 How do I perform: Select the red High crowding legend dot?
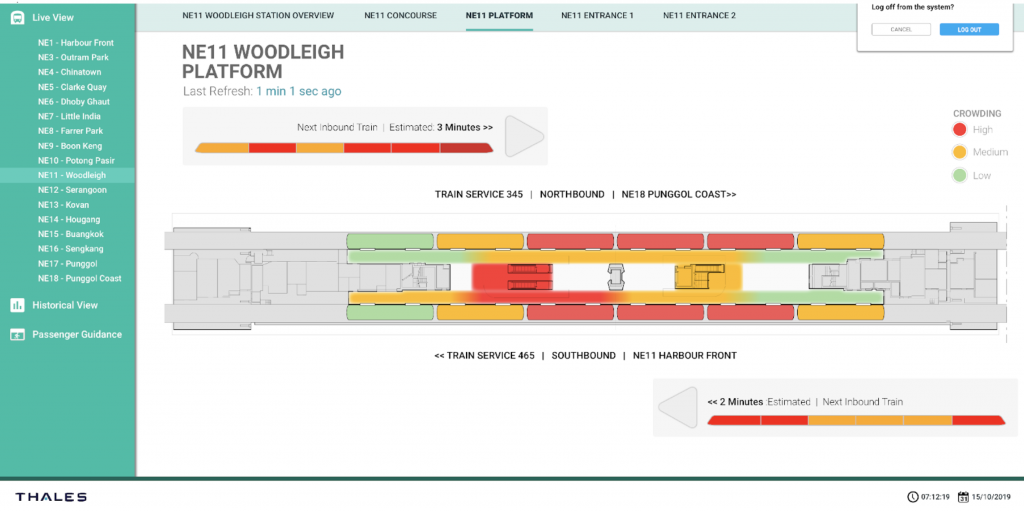pos(958,130)
